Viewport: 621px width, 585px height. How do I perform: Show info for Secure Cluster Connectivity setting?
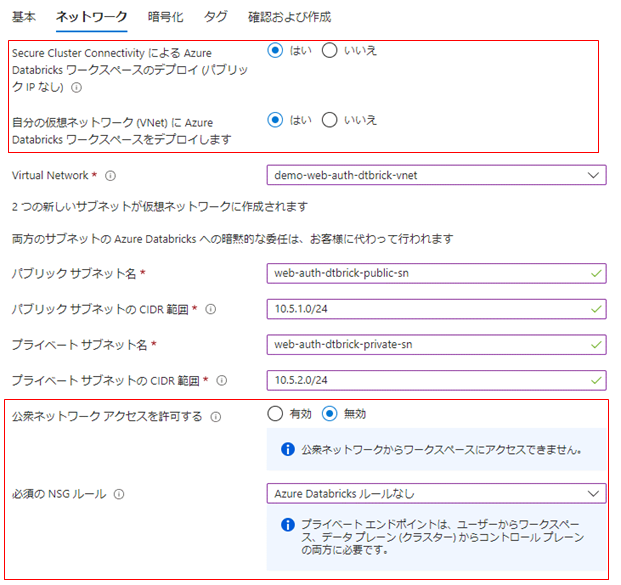(x=76, y=87)
